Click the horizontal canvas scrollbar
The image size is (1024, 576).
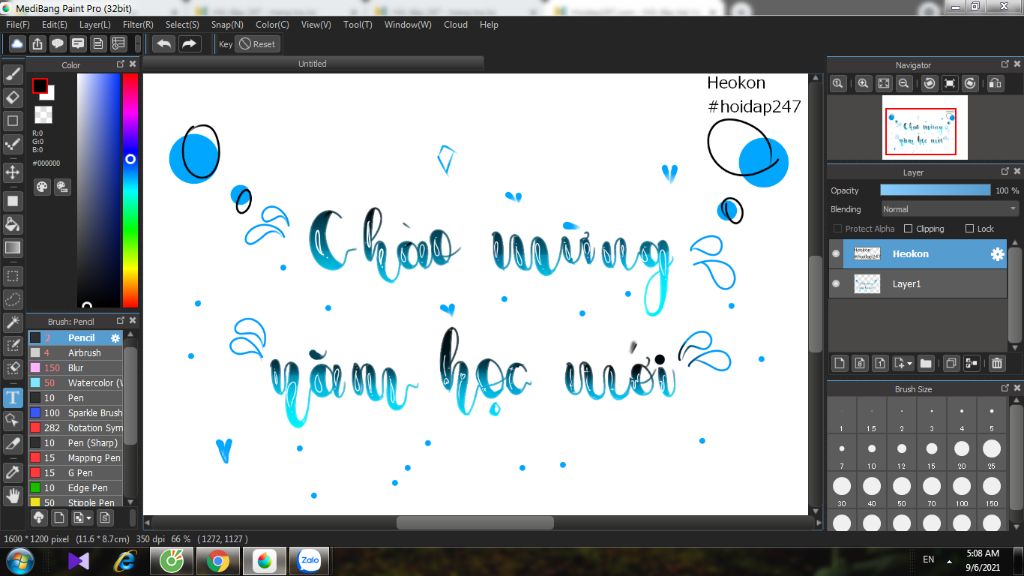coord(475,522)
